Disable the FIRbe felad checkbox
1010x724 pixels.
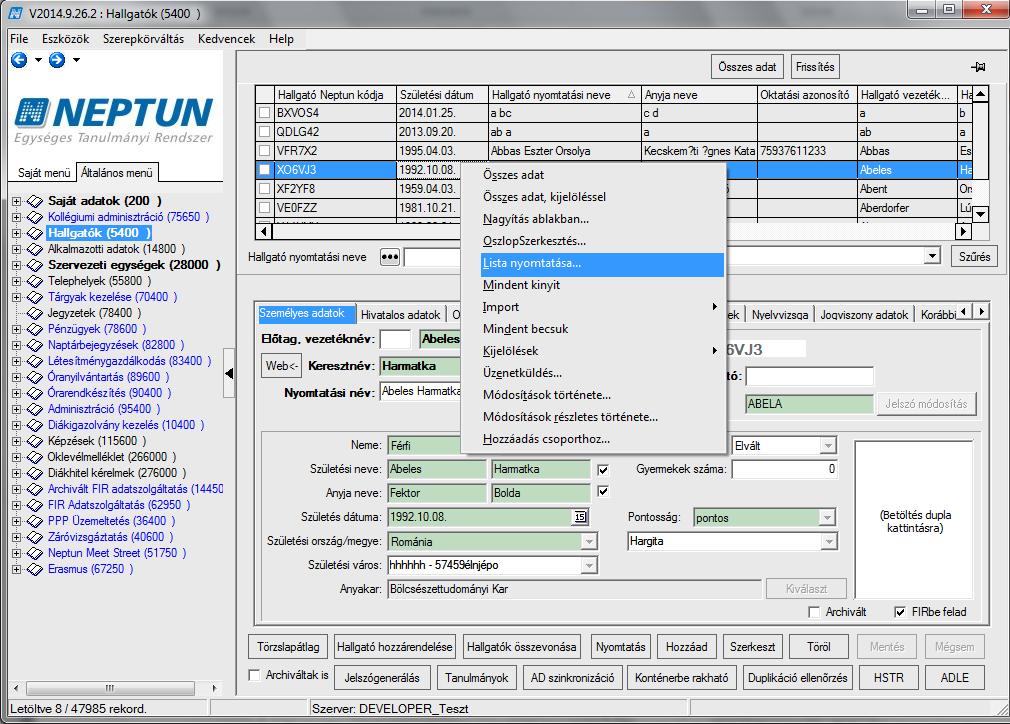click(x=900, y=612)
